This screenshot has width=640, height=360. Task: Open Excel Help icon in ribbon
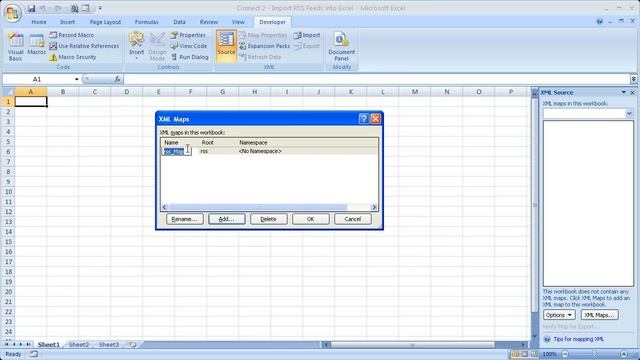(x=599, y=22)
